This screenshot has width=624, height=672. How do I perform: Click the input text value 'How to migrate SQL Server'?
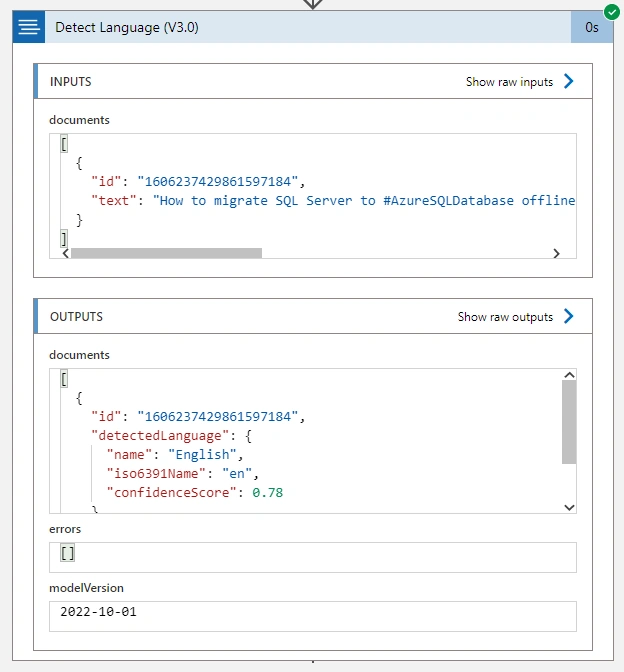(364, 201)
